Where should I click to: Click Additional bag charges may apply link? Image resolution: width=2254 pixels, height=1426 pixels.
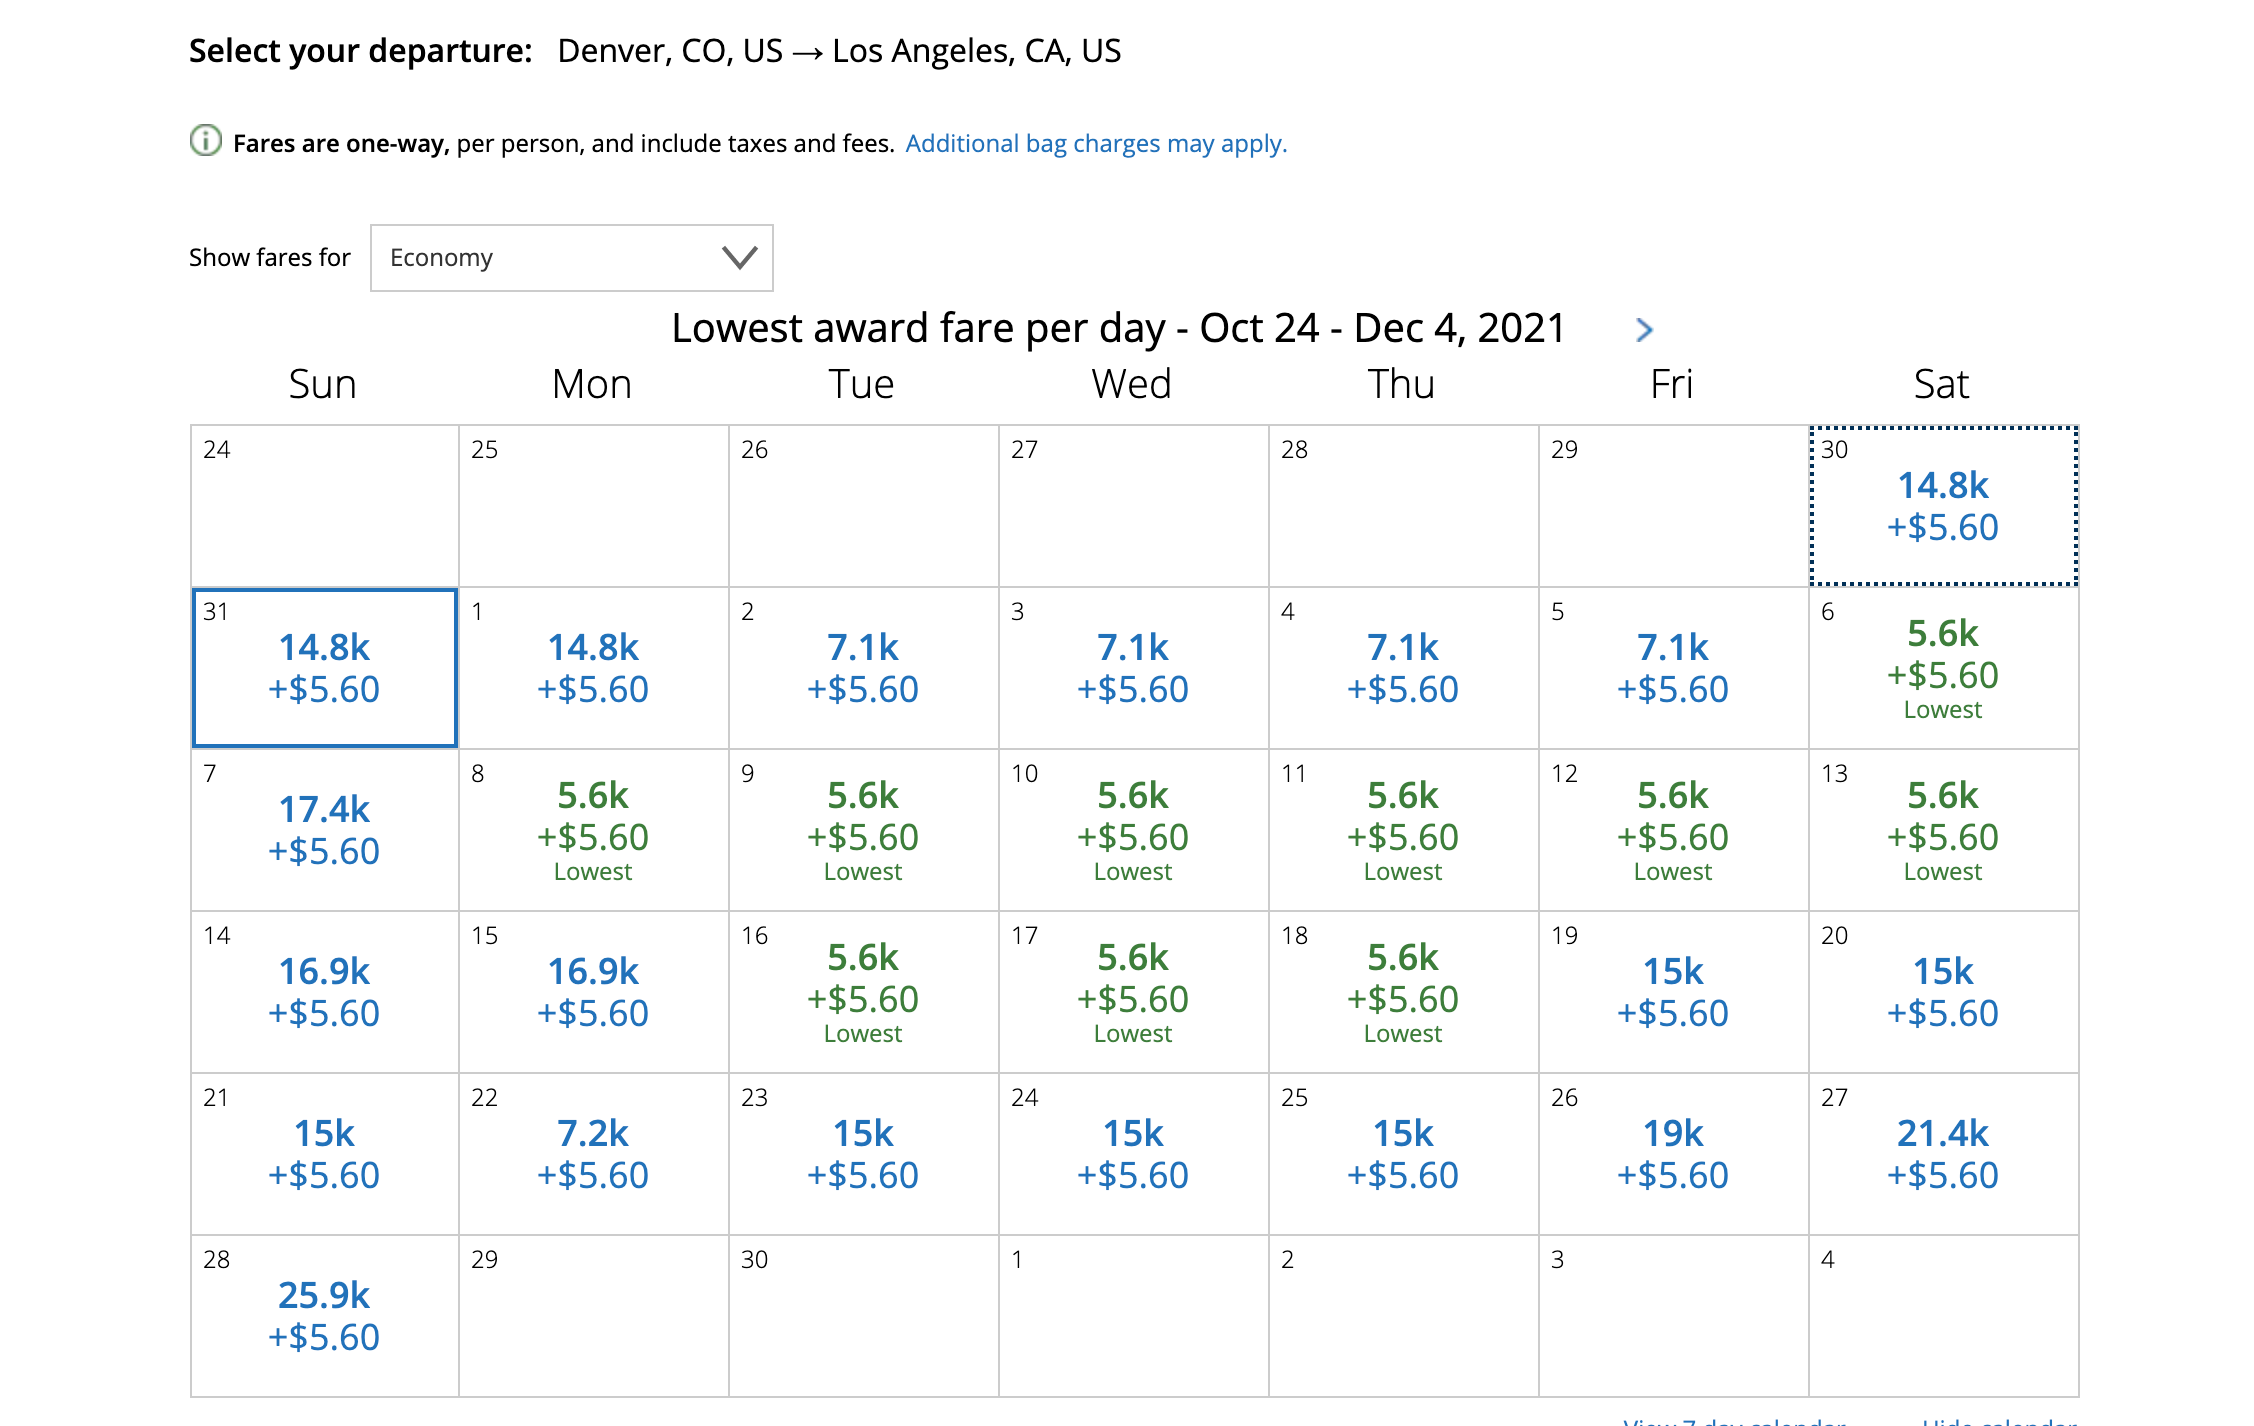pos(1096,144)
